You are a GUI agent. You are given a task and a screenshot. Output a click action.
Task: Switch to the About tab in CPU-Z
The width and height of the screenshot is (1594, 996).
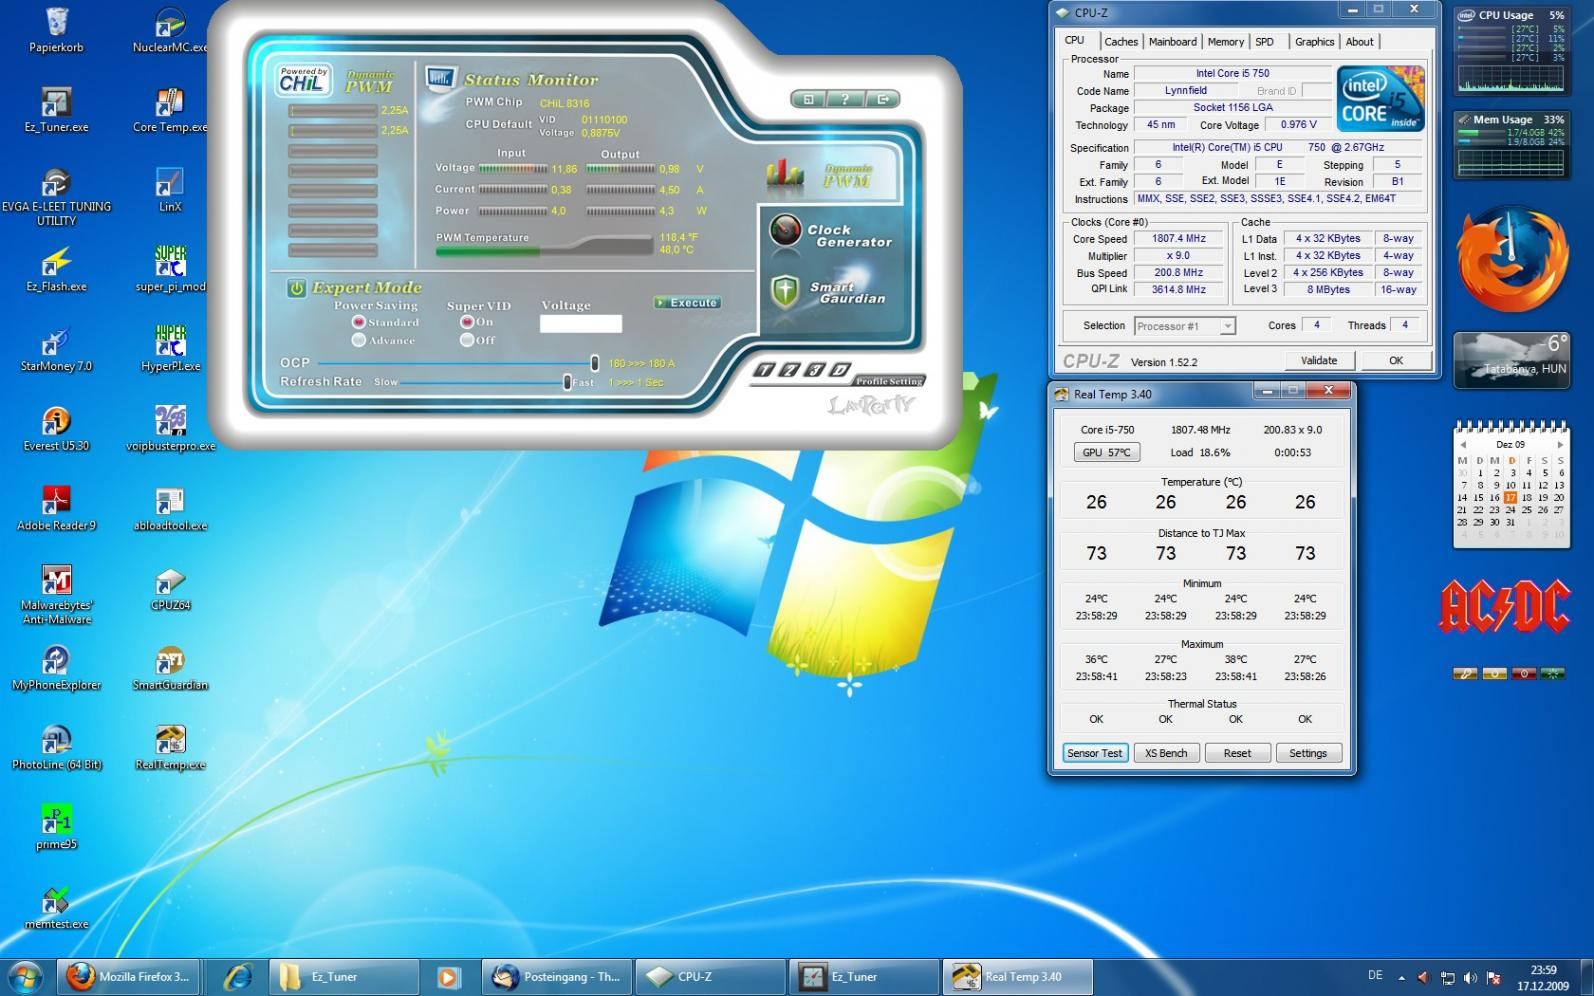point(1359,42)
